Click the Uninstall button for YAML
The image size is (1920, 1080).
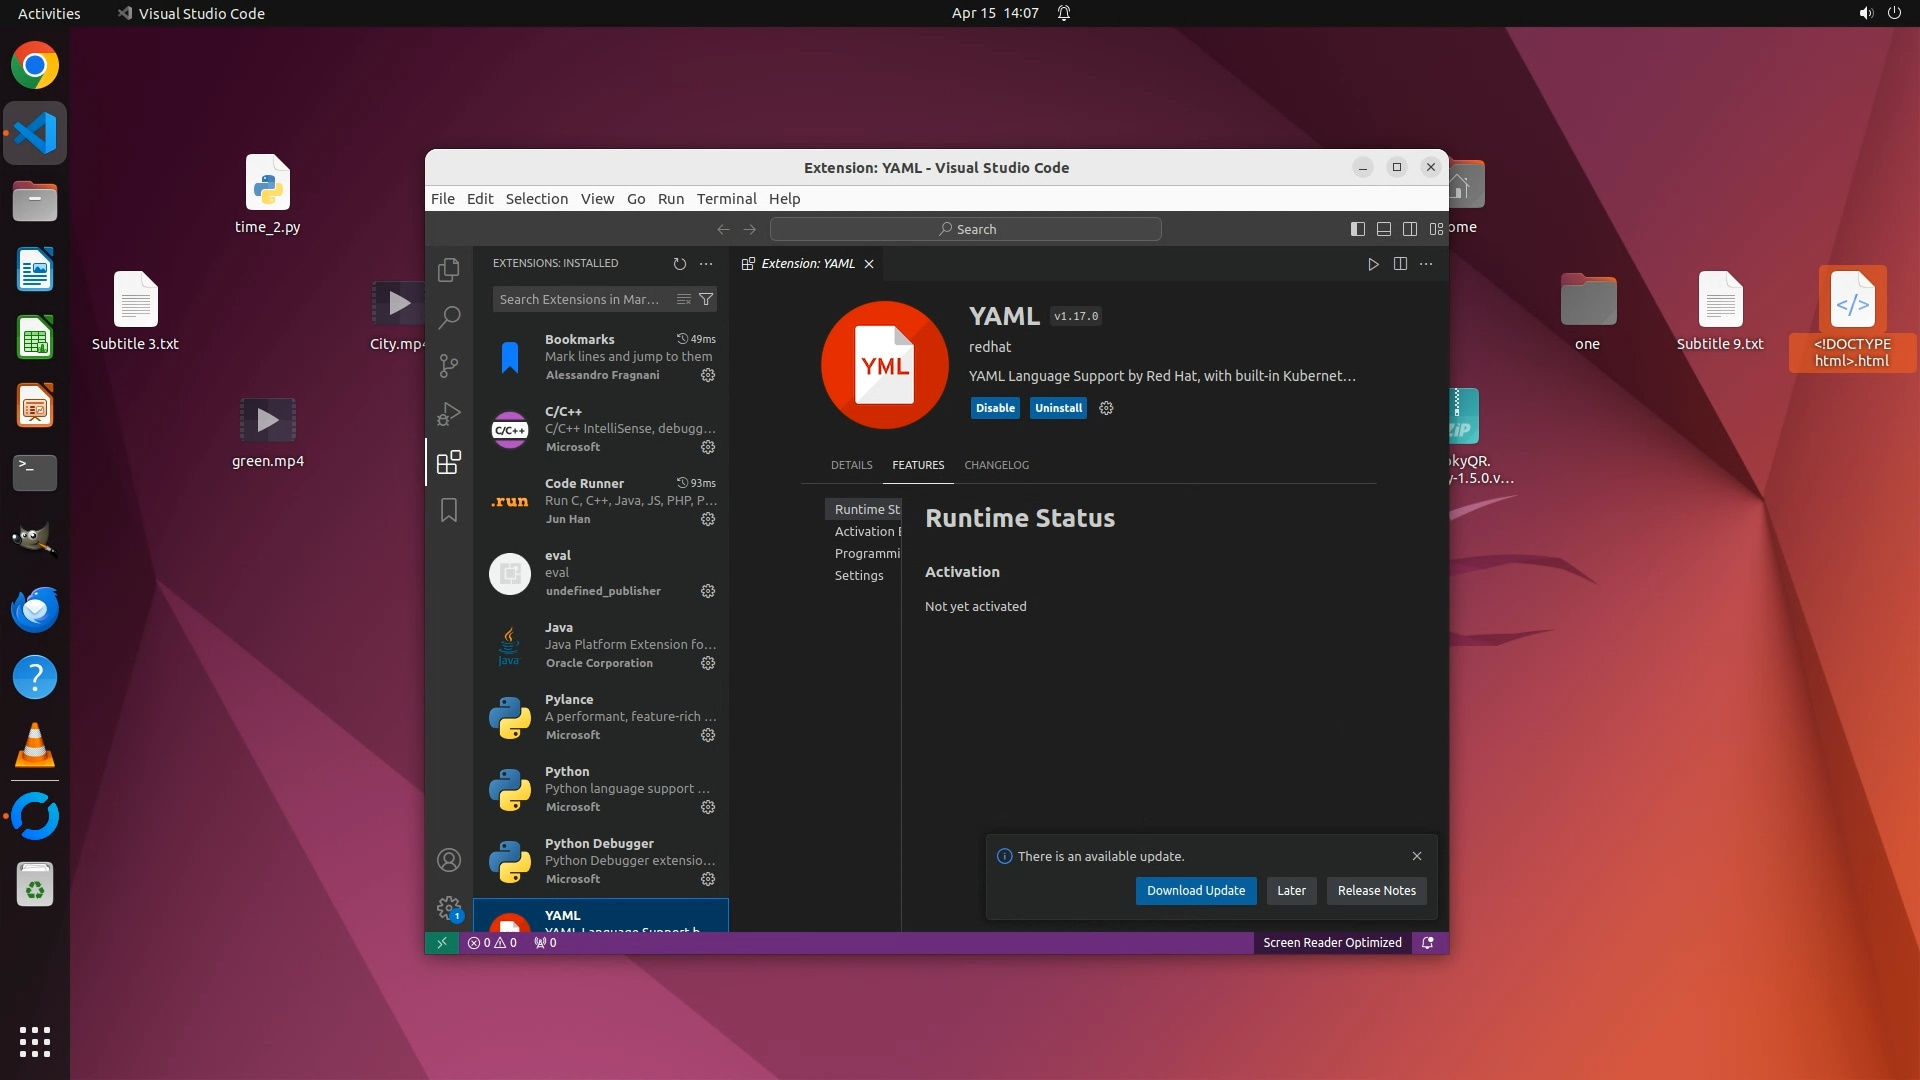pos(1058,408)
